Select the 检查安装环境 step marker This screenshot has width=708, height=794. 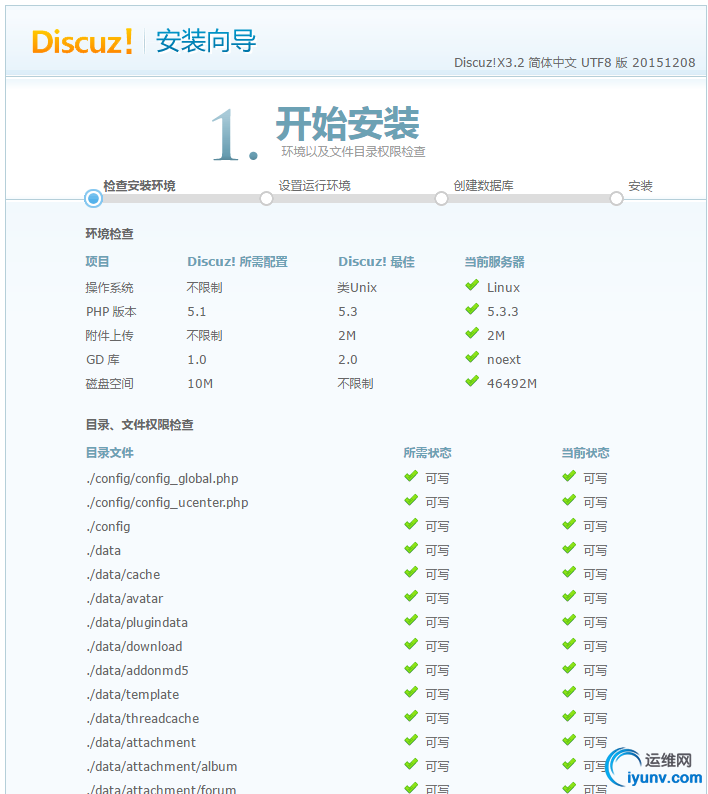tap(93, 198)
